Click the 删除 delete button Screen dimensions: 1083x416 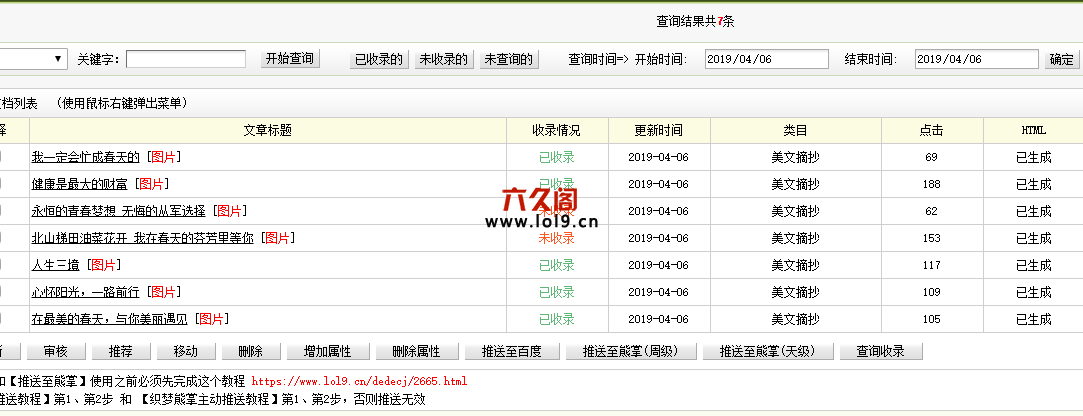(x=250, y=352)
